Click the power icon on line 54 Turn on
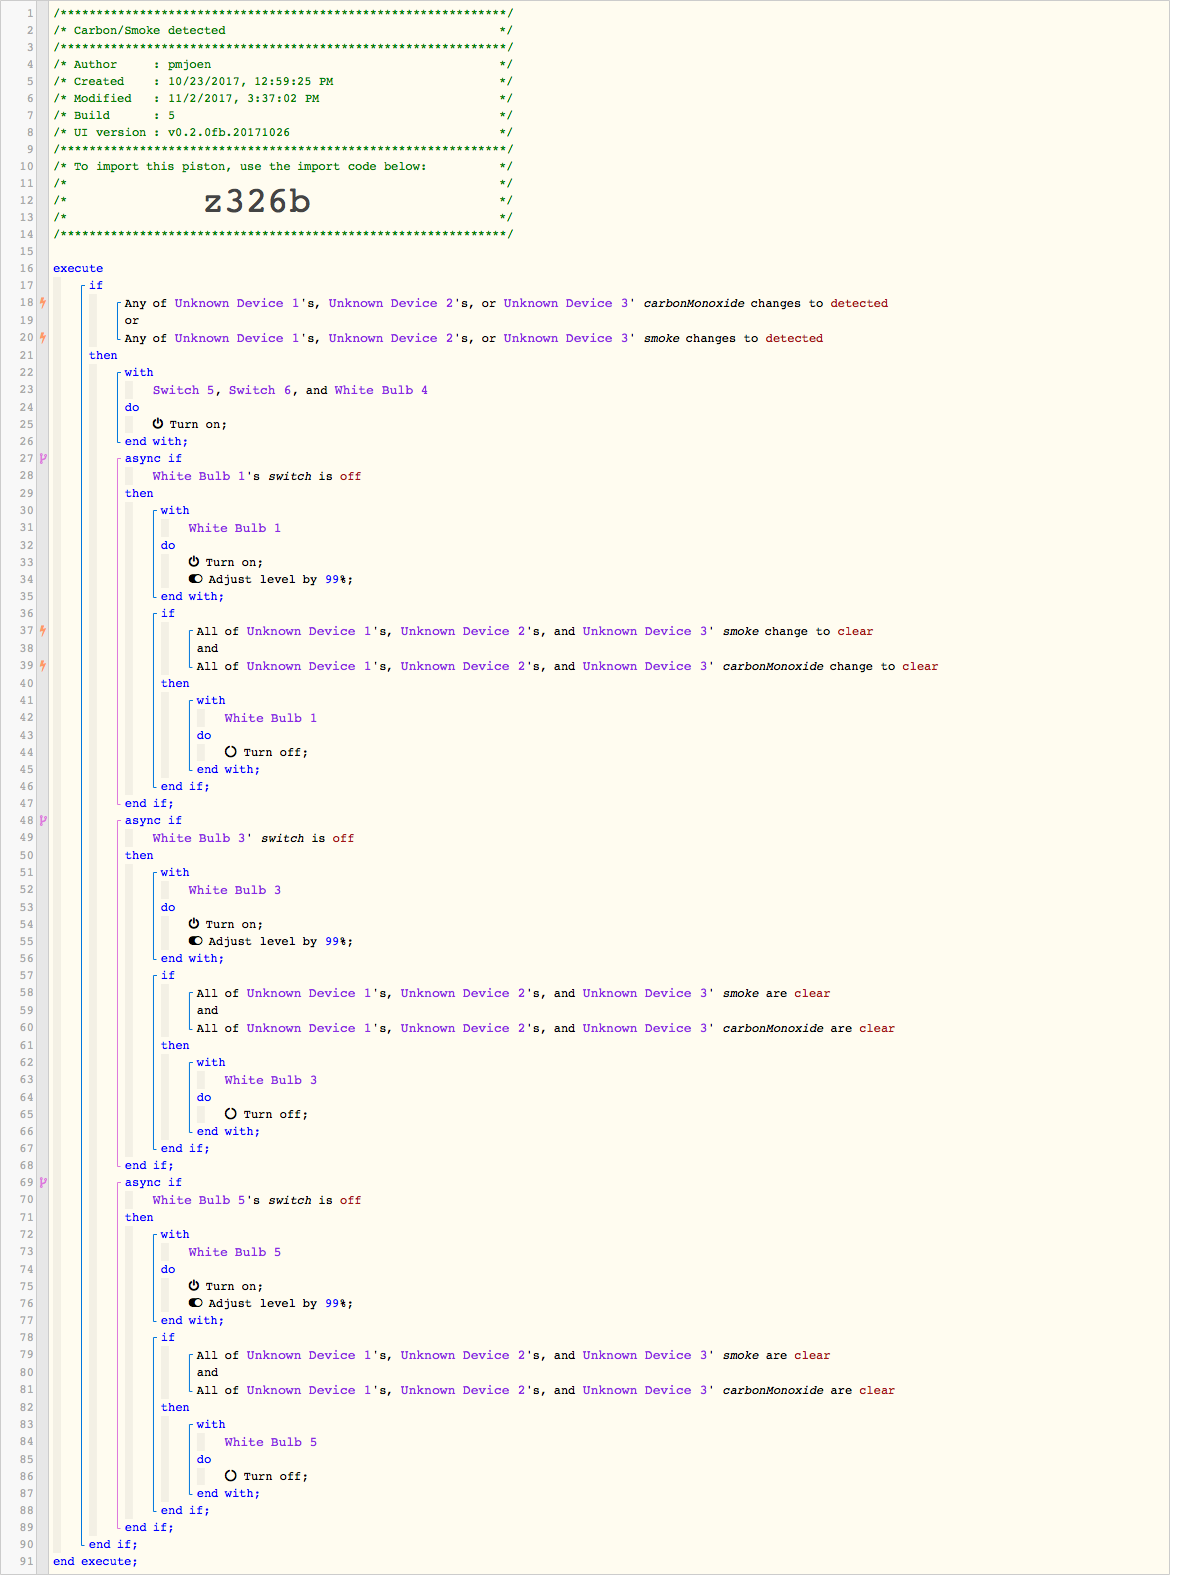This screenshot has width=1178, height=1583. (x=194, y=924)
